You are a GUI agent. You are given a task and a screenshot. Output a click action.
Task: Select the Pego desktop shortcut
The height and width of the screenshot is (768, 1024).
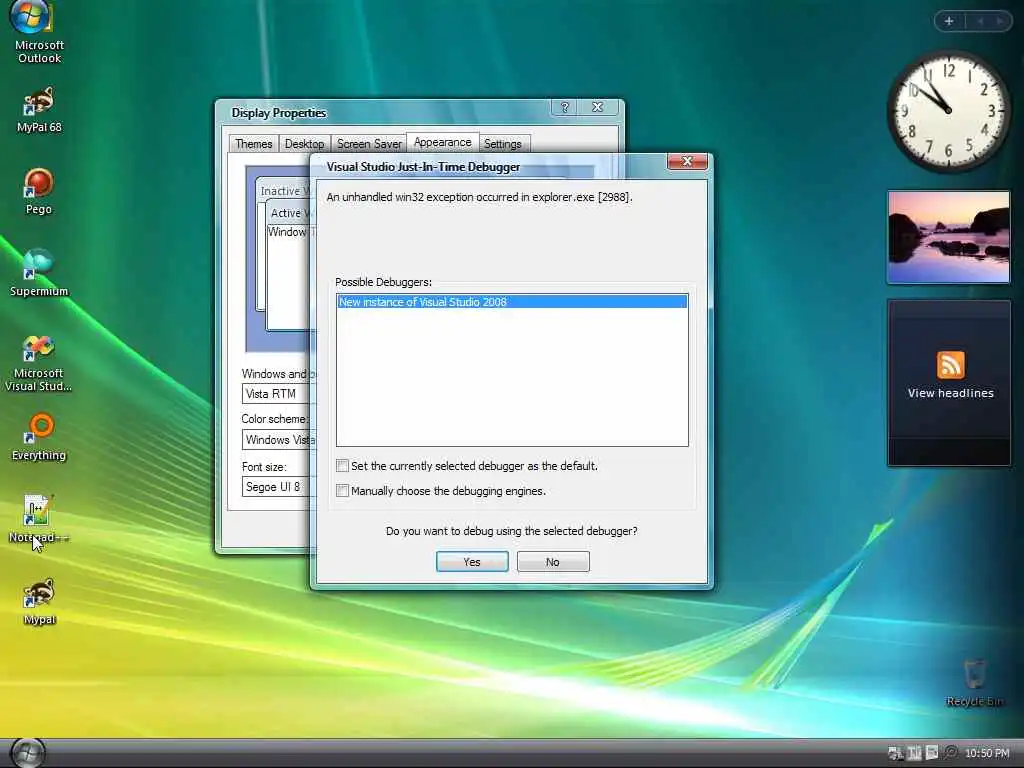[39, 190]
